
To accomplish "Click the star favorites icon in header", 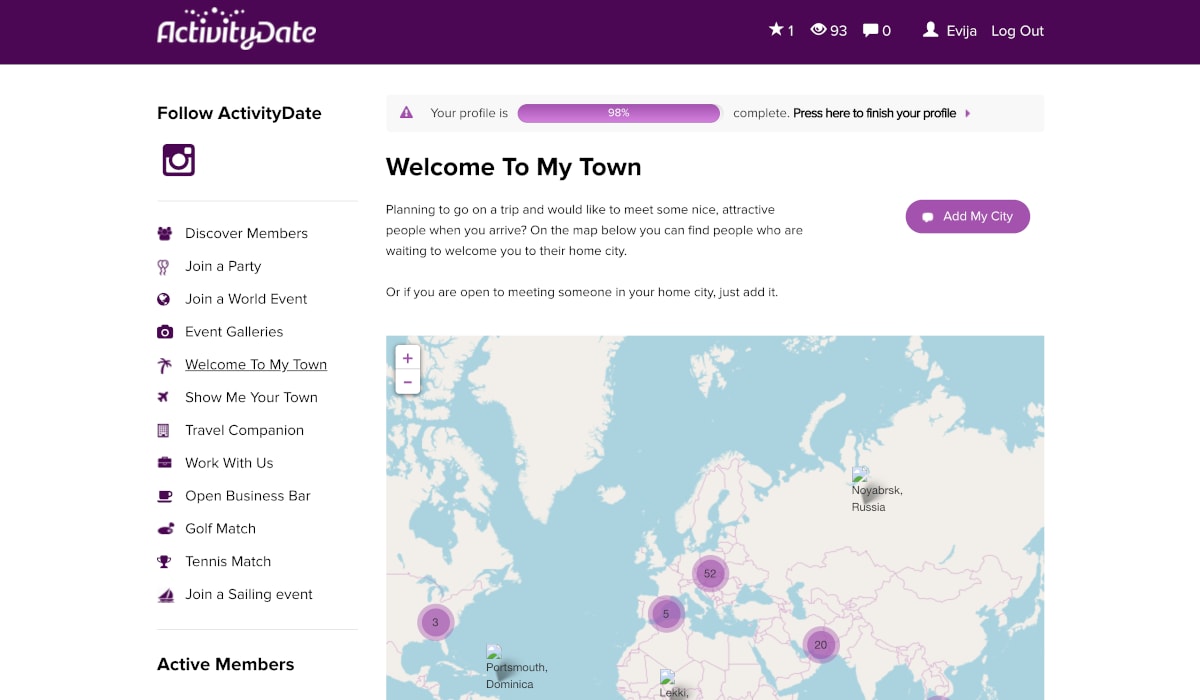I will point(776,30).
